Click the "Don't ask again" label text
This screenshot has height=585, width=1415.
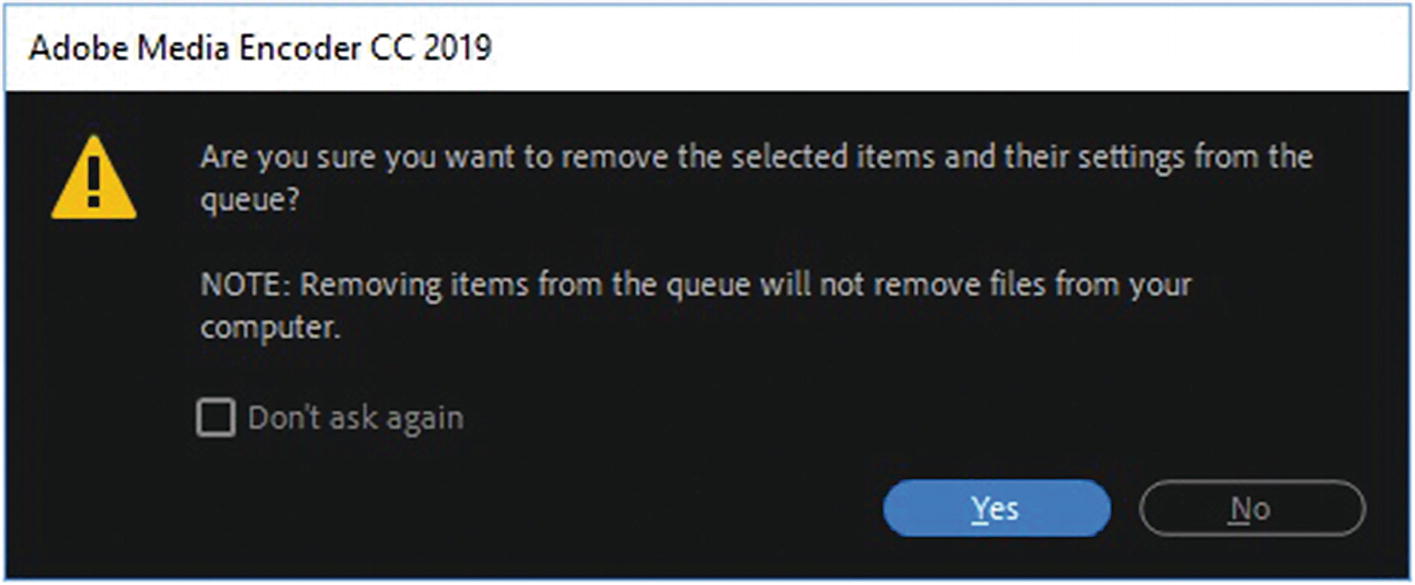tap(355, 418)
